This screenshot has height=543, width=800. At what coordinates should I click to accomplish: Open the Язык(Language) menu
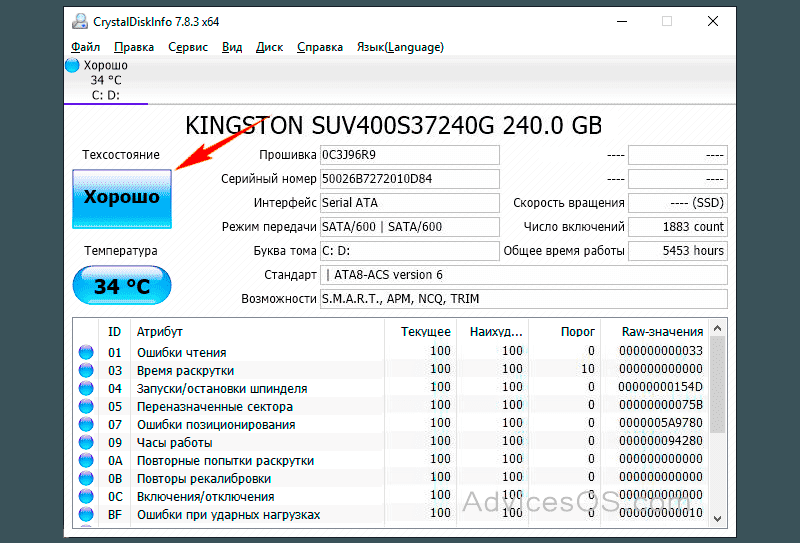coord(400,47)
